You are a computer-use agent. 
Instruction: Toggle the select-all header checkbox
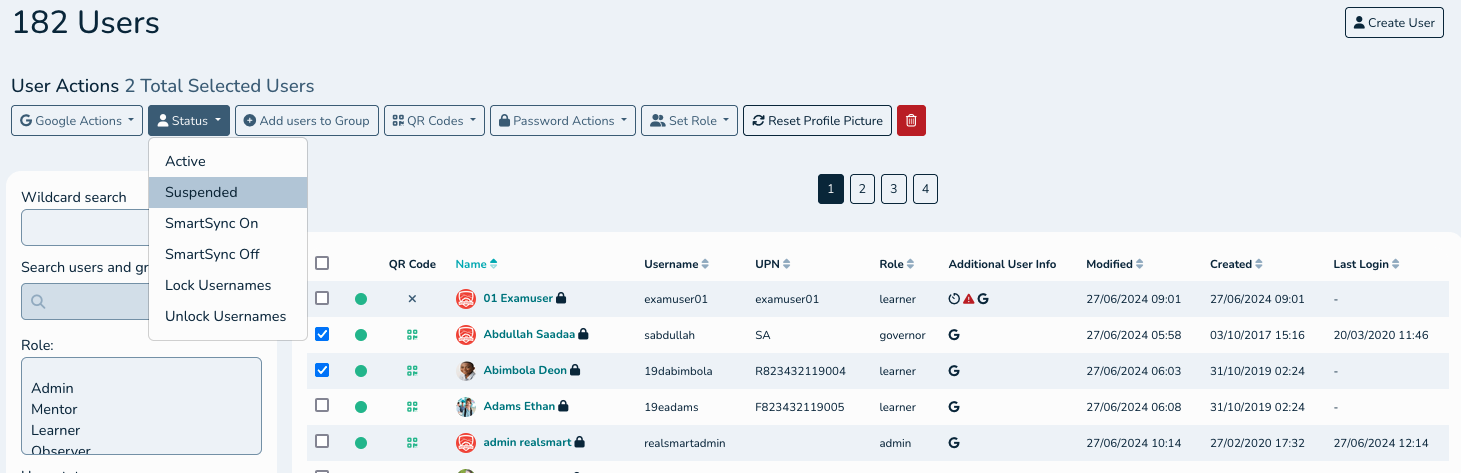[x=322, y=263]
